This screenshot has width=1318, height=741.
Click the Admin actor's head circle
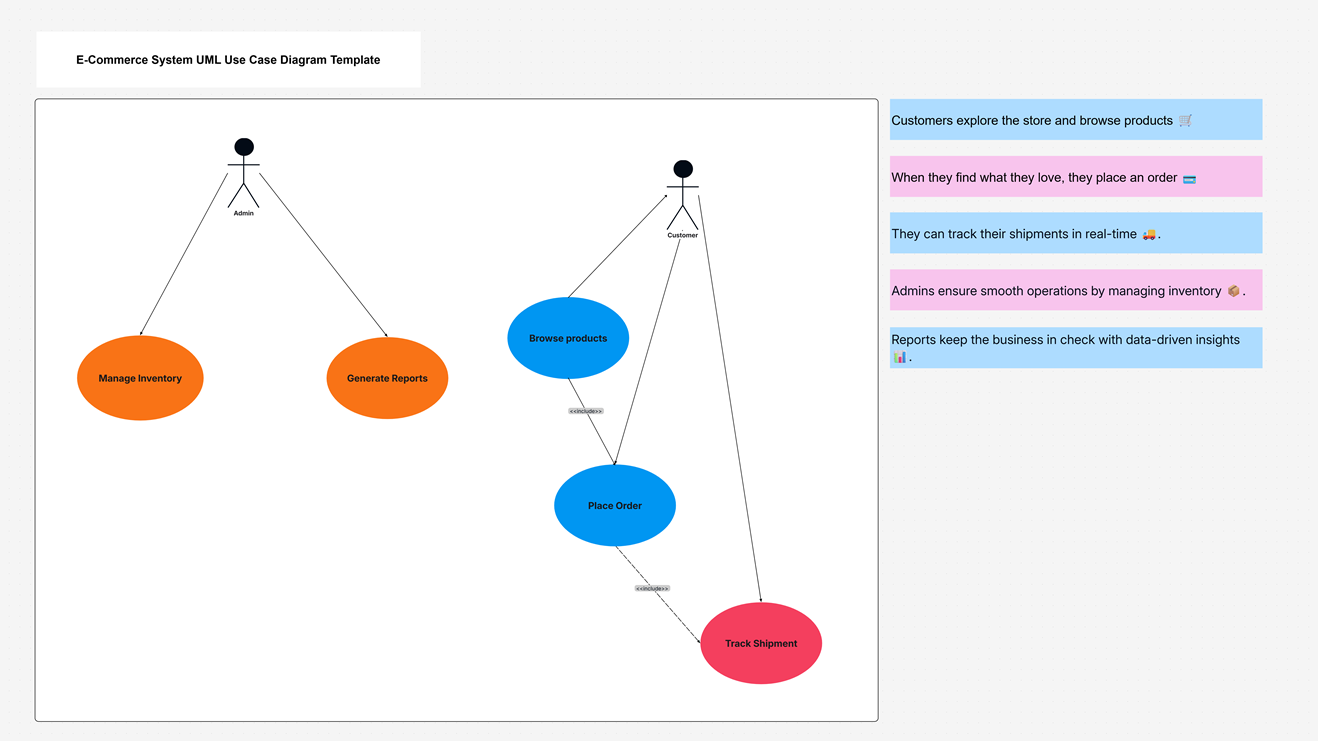[244, 146]
